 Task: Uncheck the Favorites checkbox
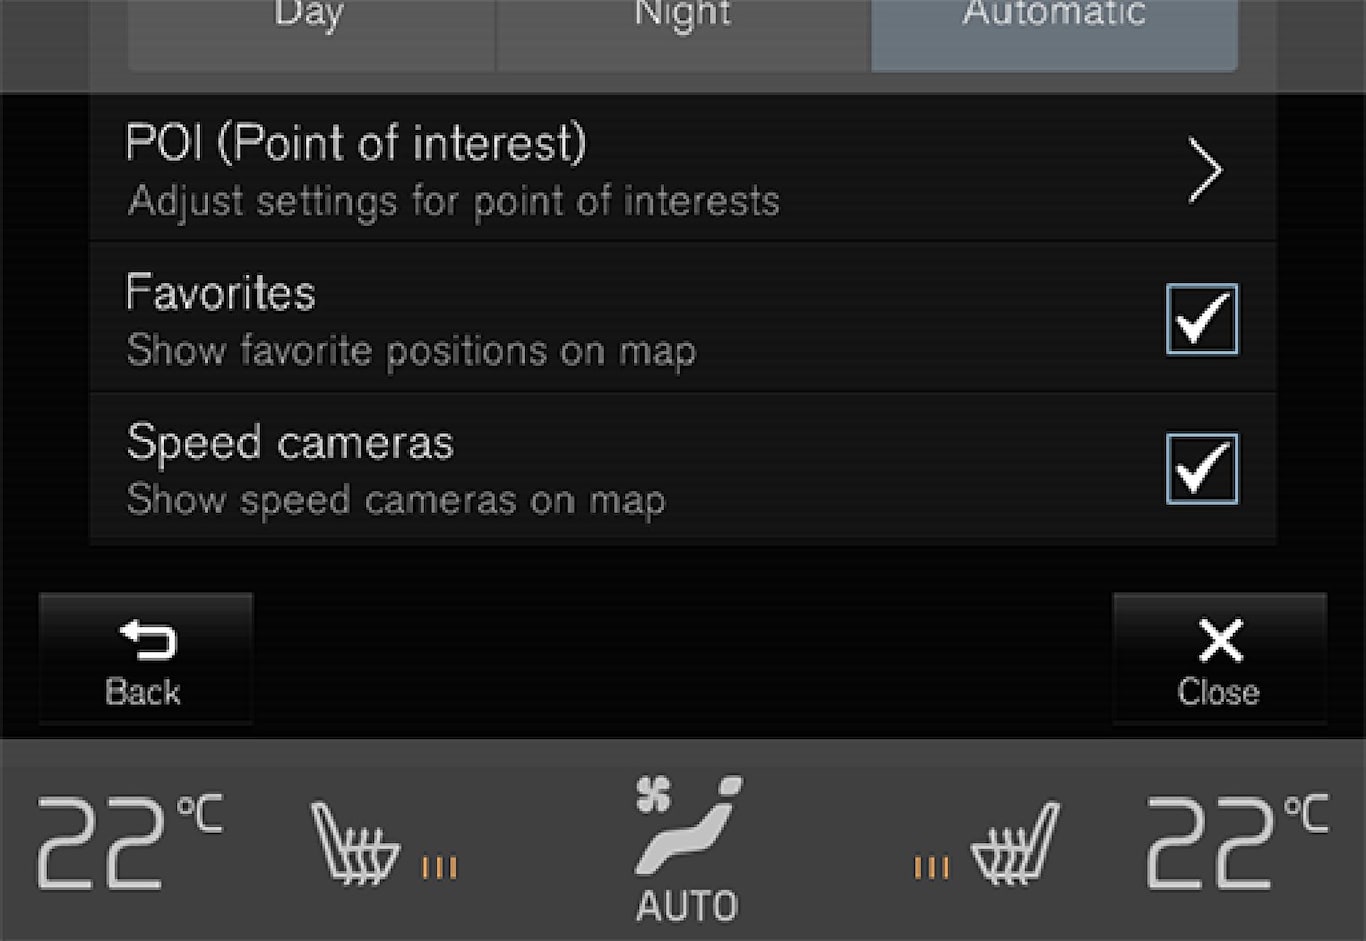coord(1201,319)
